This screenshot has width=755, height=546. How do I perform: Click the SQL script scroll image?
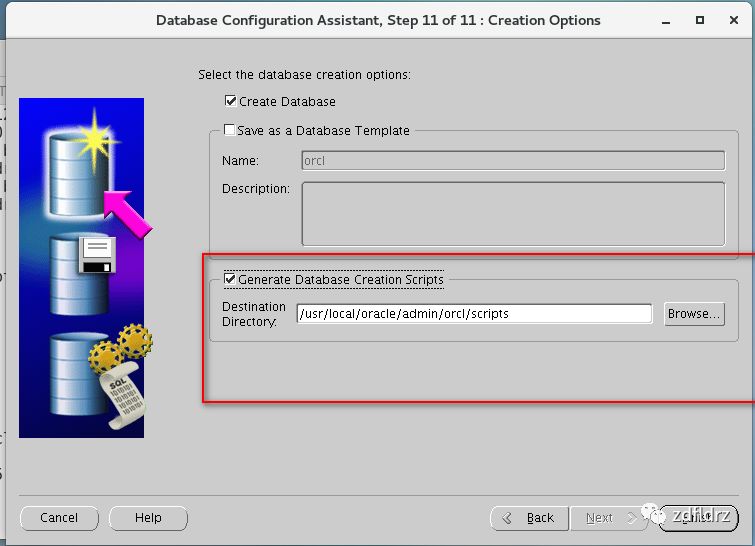(122, 396)
